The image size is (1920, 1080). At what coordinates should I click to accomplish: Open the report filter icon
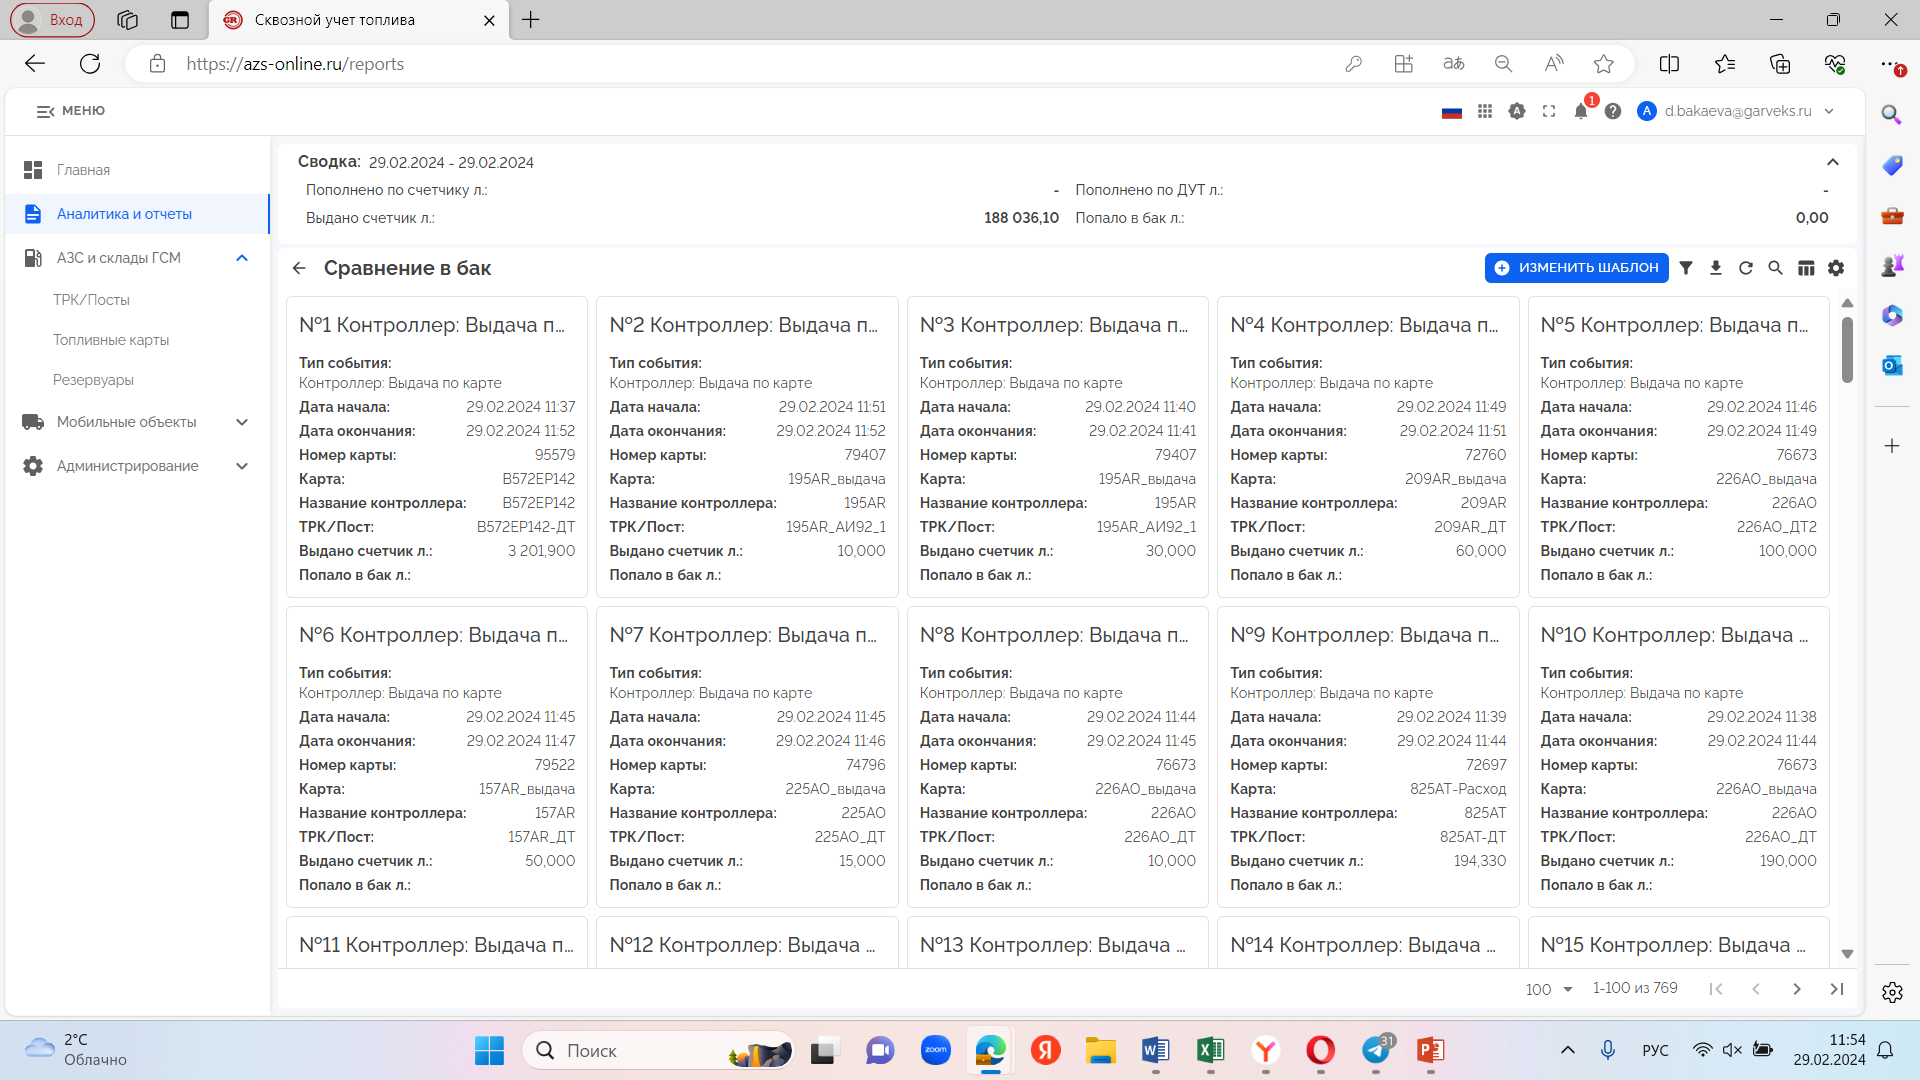(1686, 268)
